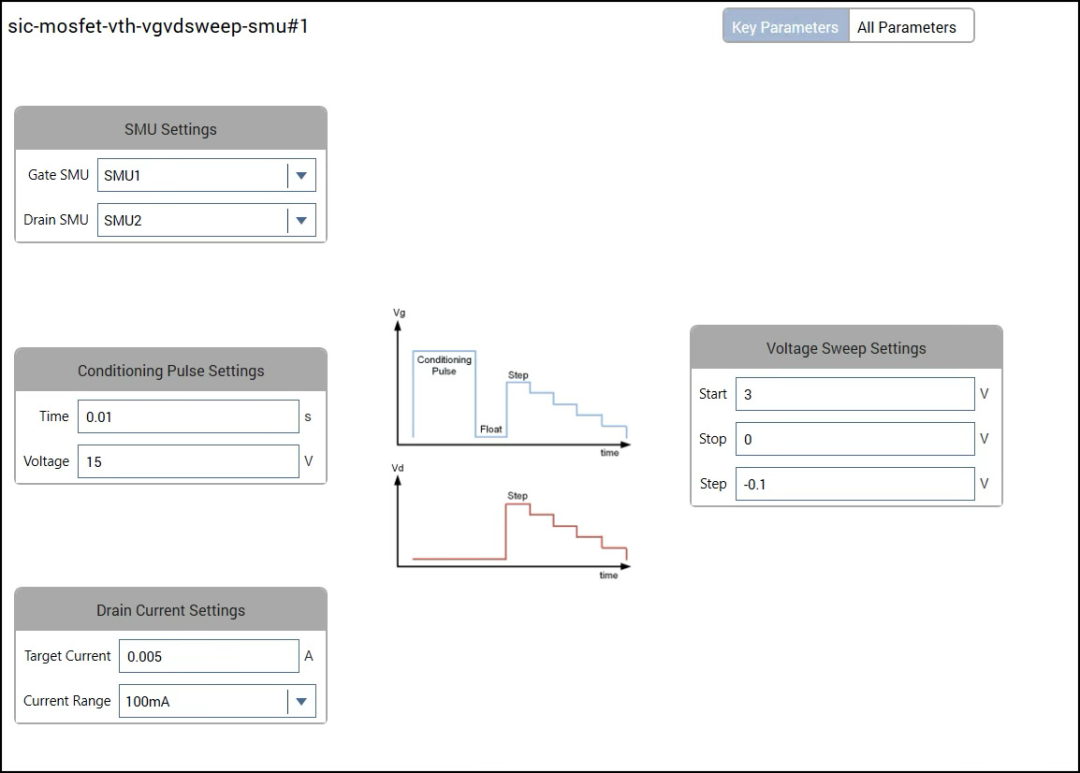
Task: Click the conditioning pulse Time input field
Action: (x=188, y=417)
